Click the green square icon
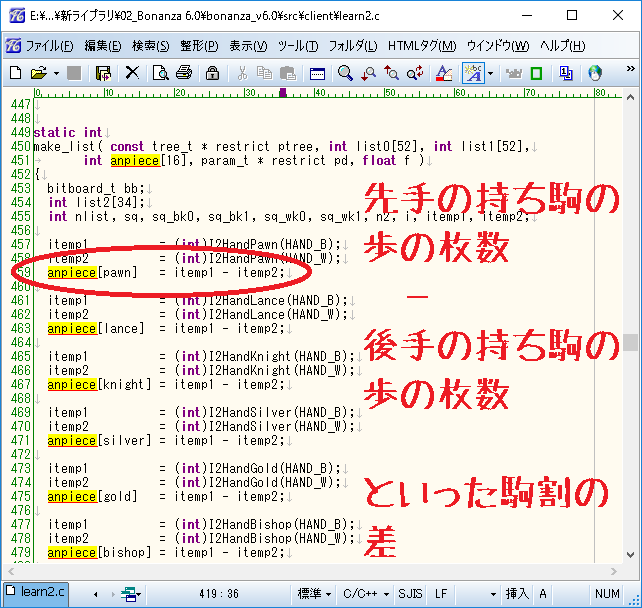642x608 pixels. [536, 74]
